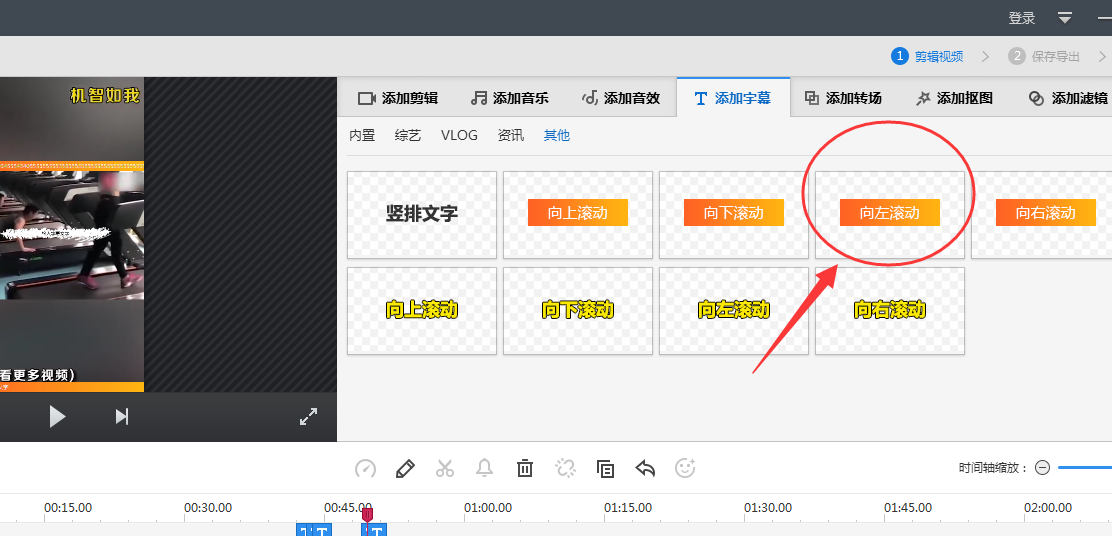Screen dimensions: 1112x536
Task: Switch to the 添加剪辑 tab
Action: coord(398,98)
